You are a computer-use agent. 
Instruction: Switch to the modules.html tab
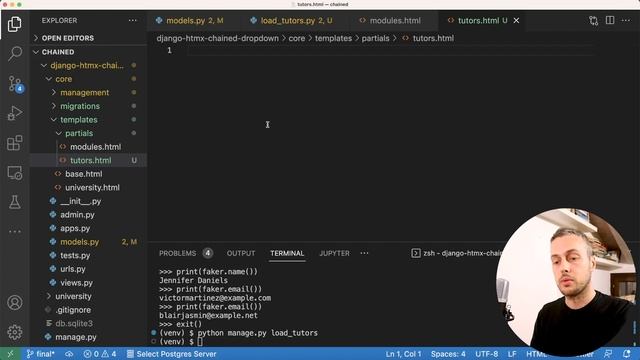click(390, 20)
